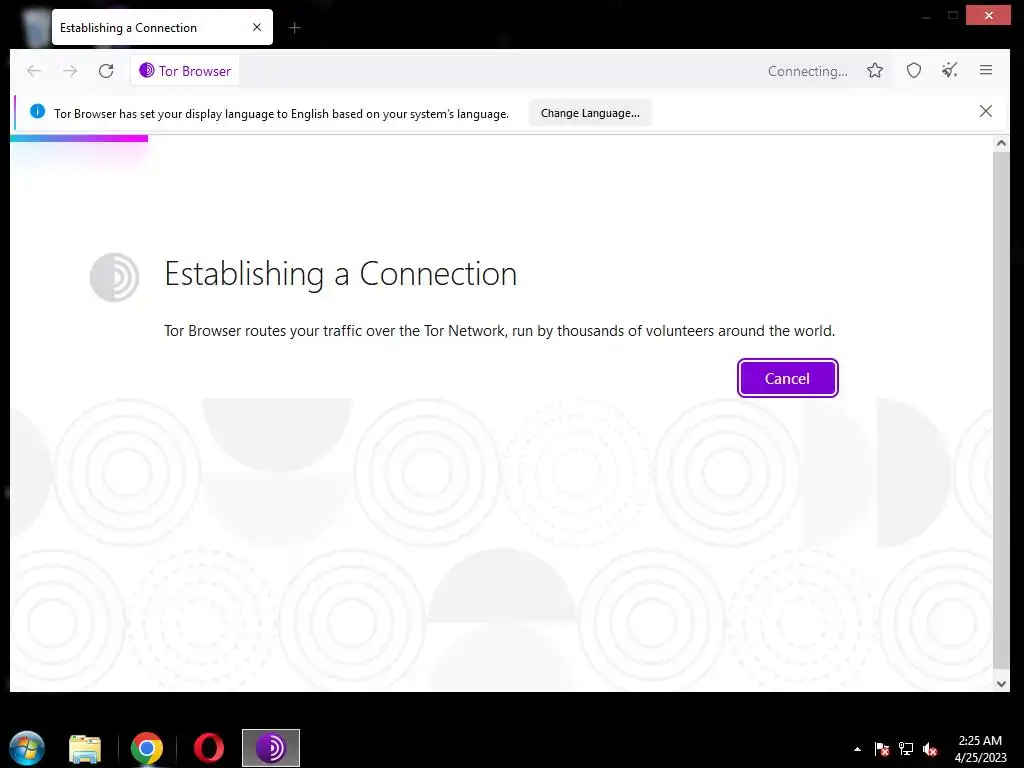Click the Action Center flag icon
1024x768 pixels.
click(x=882, y=749)
